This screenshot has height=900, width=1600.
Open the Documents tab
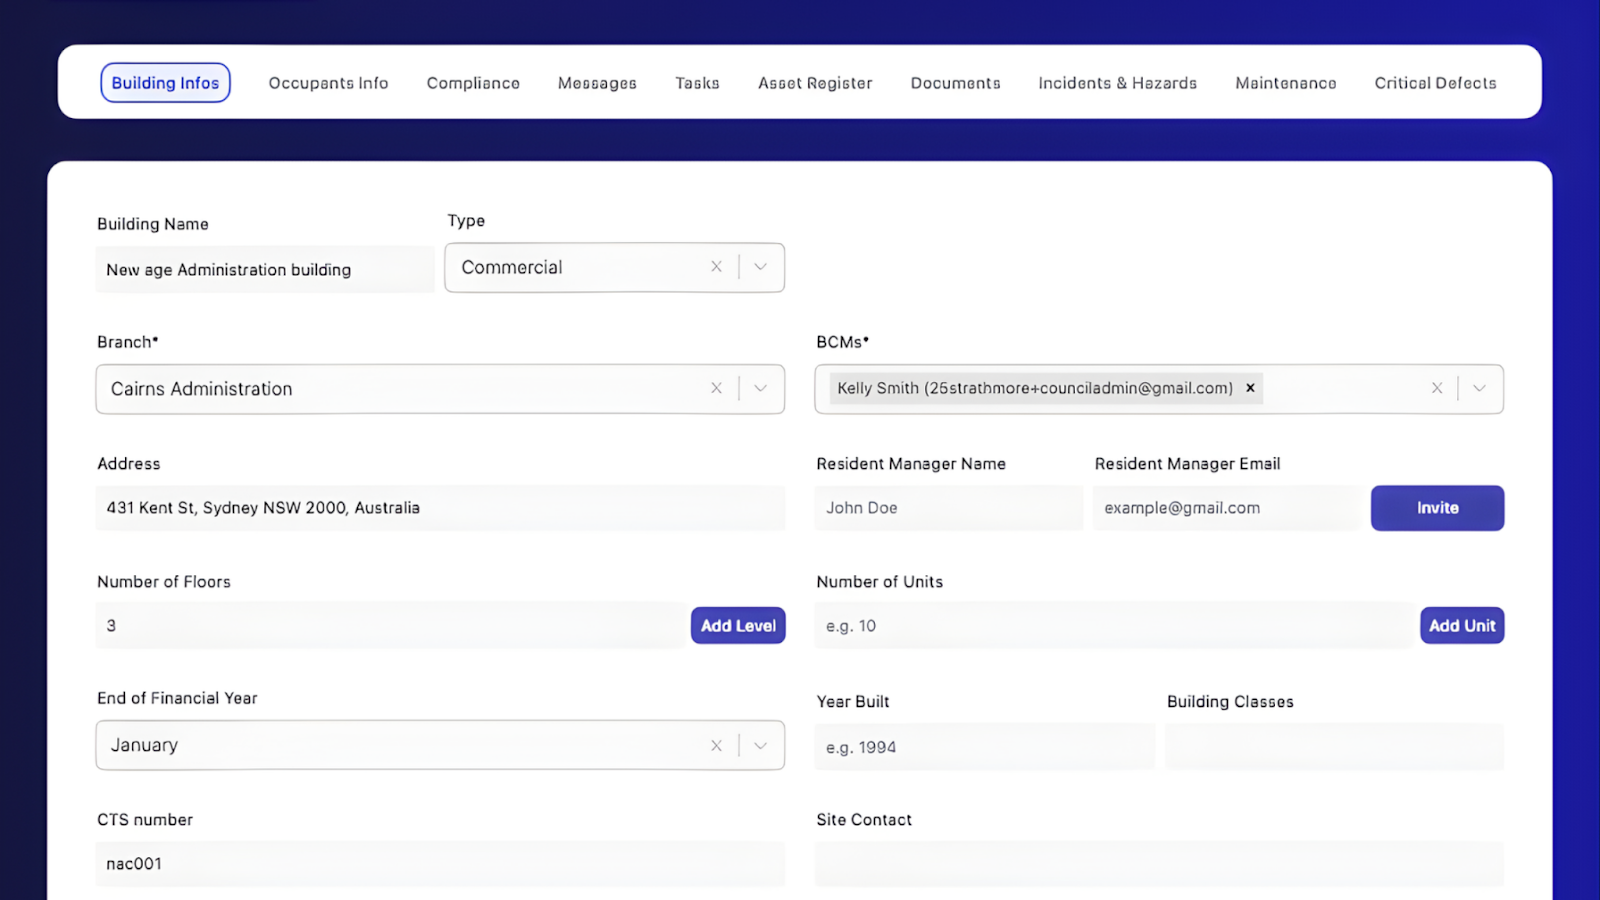pyautogui.click(x=955, y=83)
